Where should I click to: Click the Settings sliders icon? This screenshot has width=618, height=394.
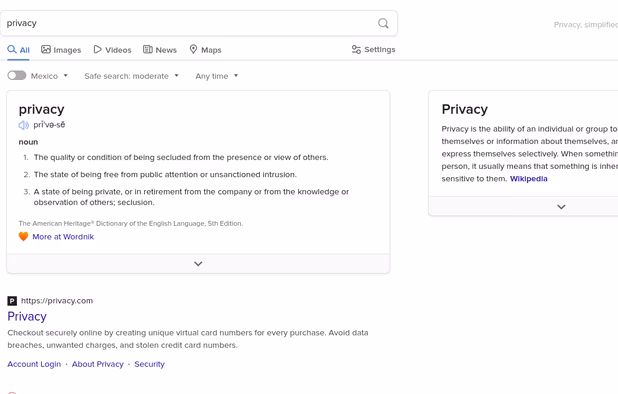(356, 50)
